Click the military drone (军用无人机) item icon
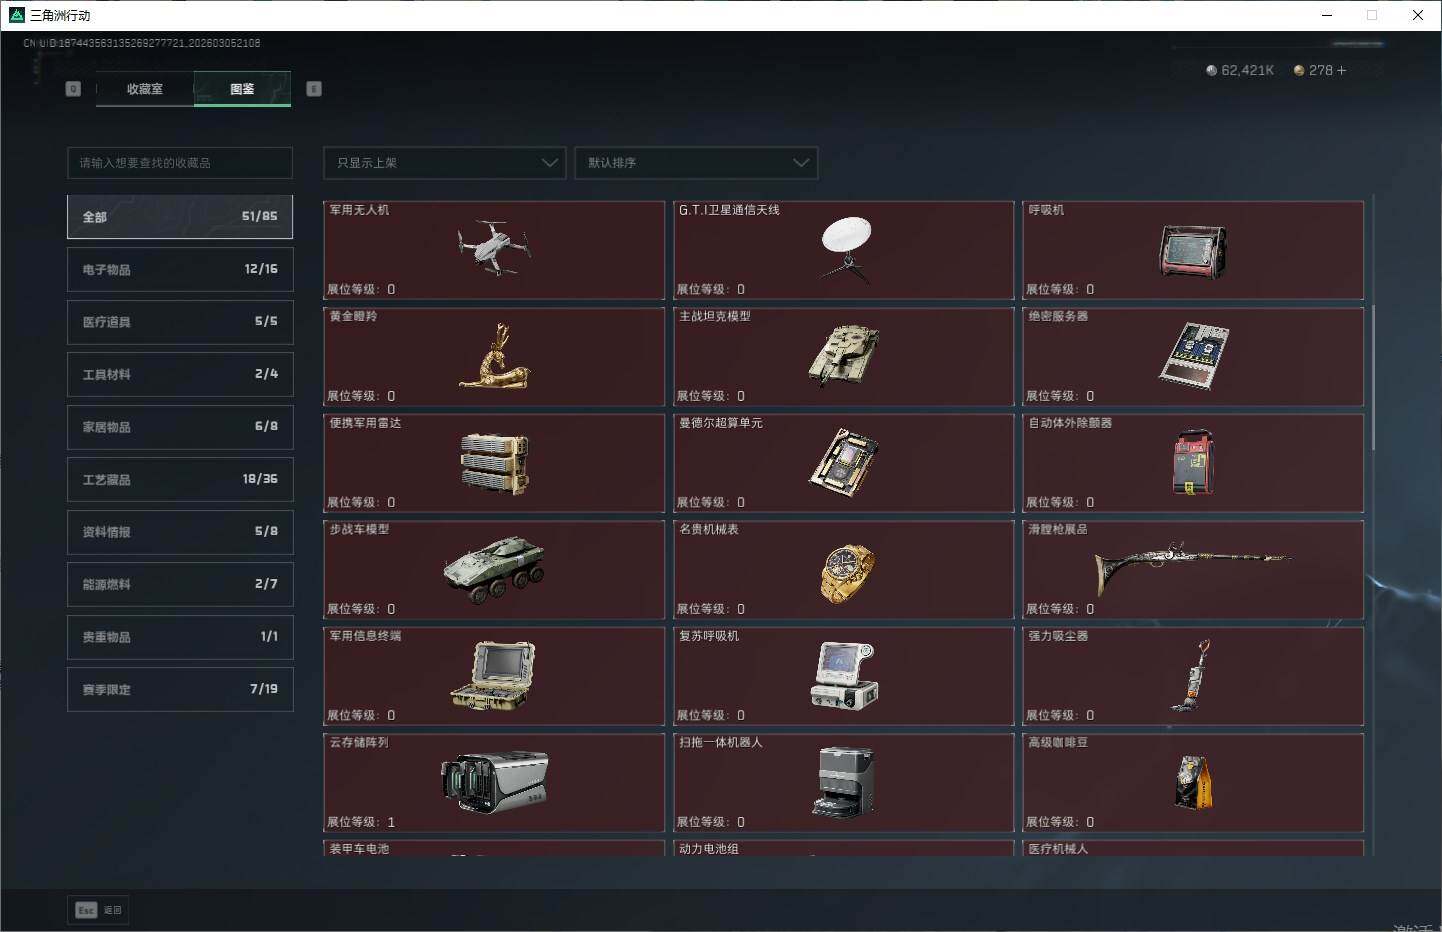Image resolution: width=1442 pixels, height=932 pixels. 493,247
